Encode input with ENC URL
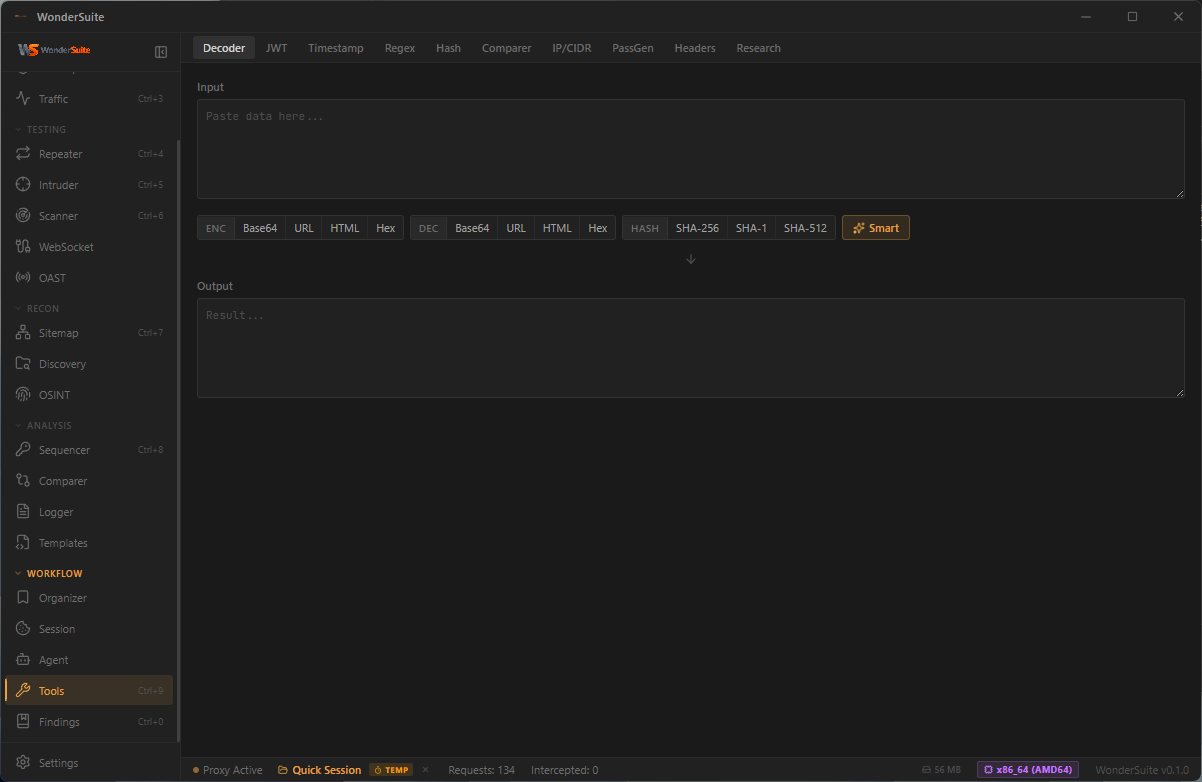1202x782 pixels. [x=304, y=228]
